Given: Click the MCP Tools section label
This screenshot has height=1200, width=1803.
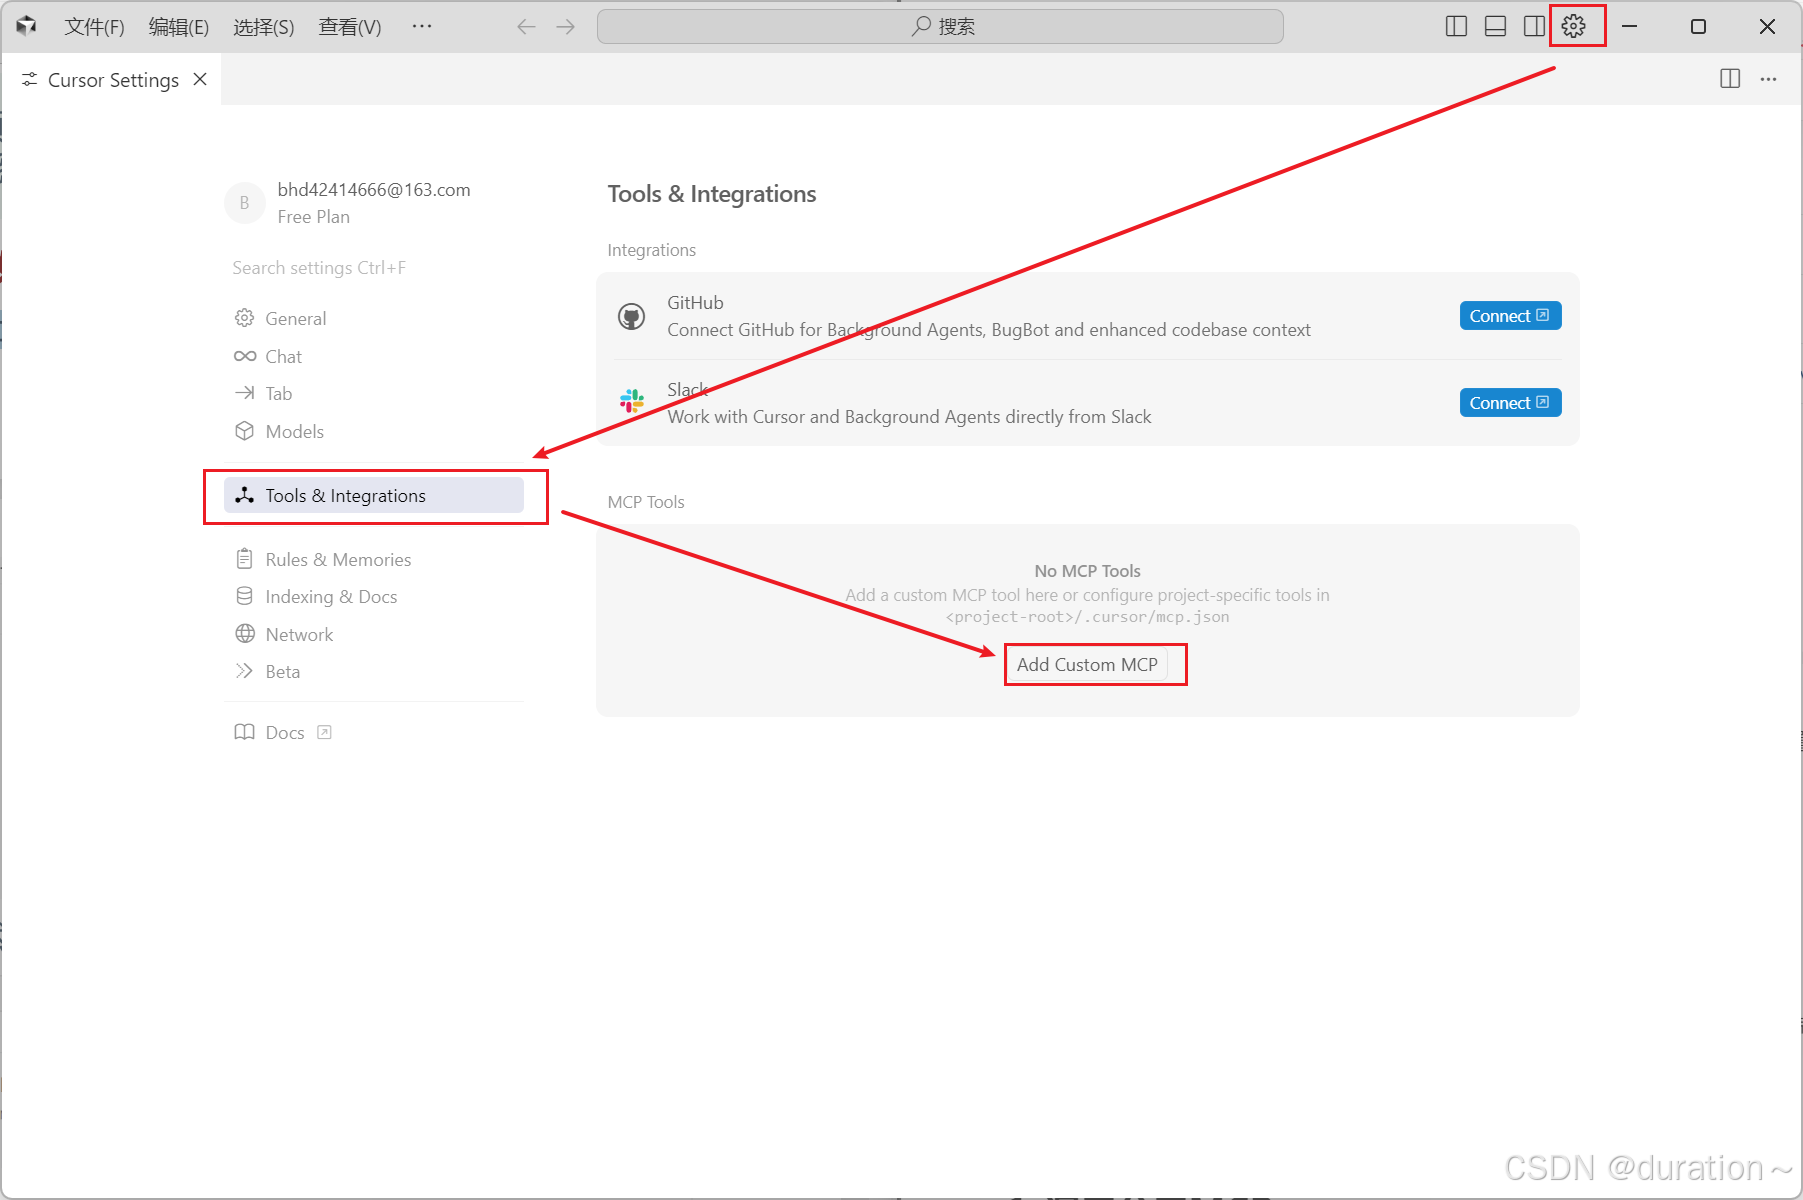Looking at the screenshot, I should coord(646,502).
